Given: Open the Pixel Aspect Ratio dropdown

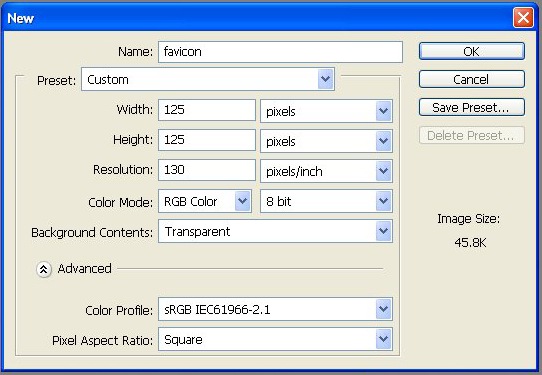Looking at the screenshot, I should pos(275,339).
